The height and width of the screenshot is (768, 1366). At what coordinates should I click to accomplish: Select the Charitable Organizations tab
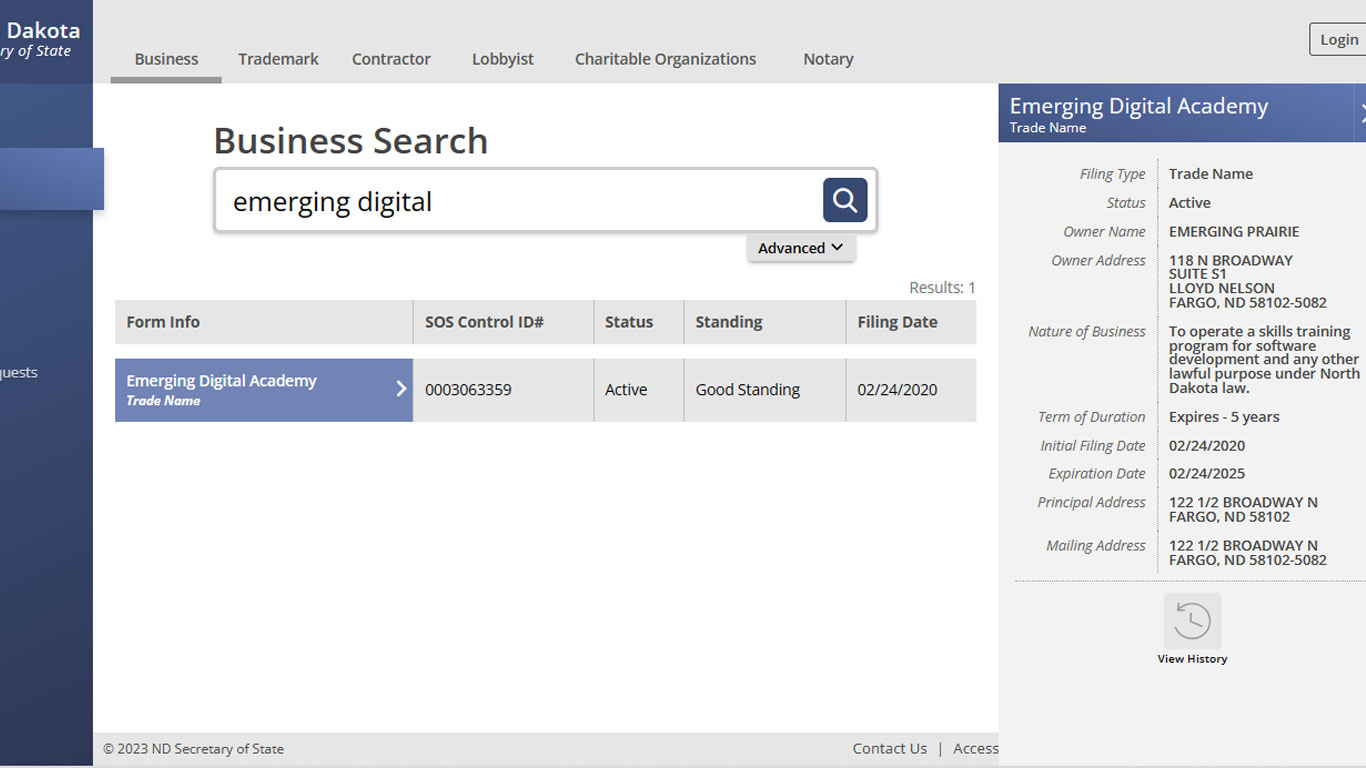pos(665,59)
